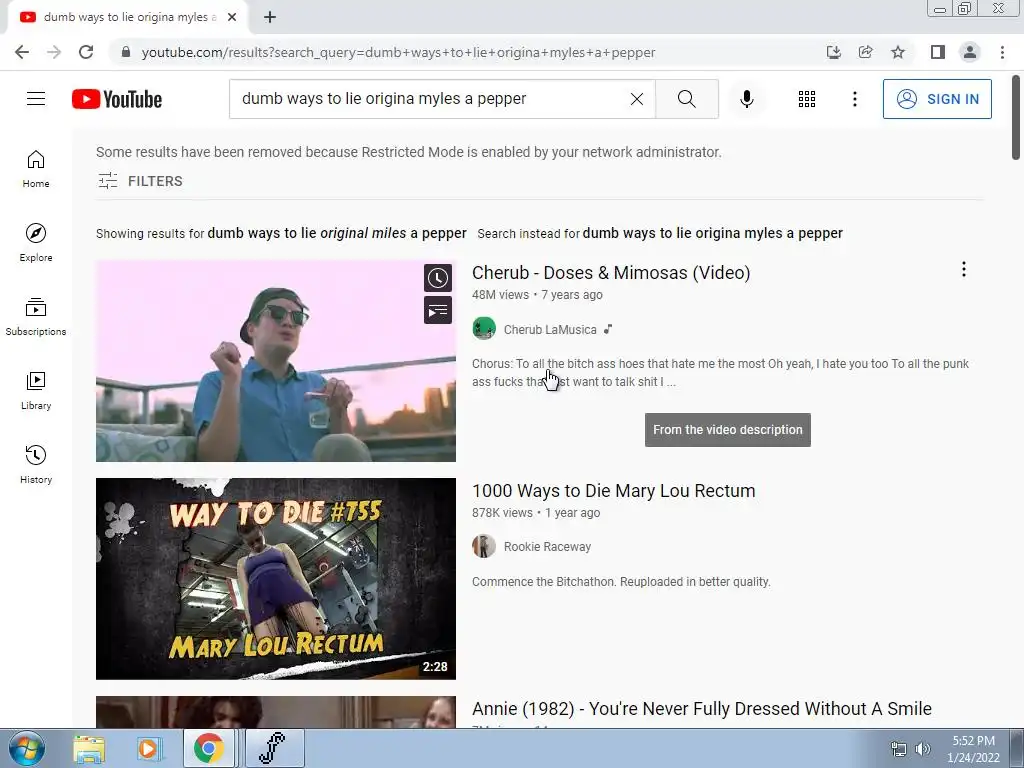Go to YouTube home via logo
The width and height of the screenshot is (1024, 768).
click(117, 99)
